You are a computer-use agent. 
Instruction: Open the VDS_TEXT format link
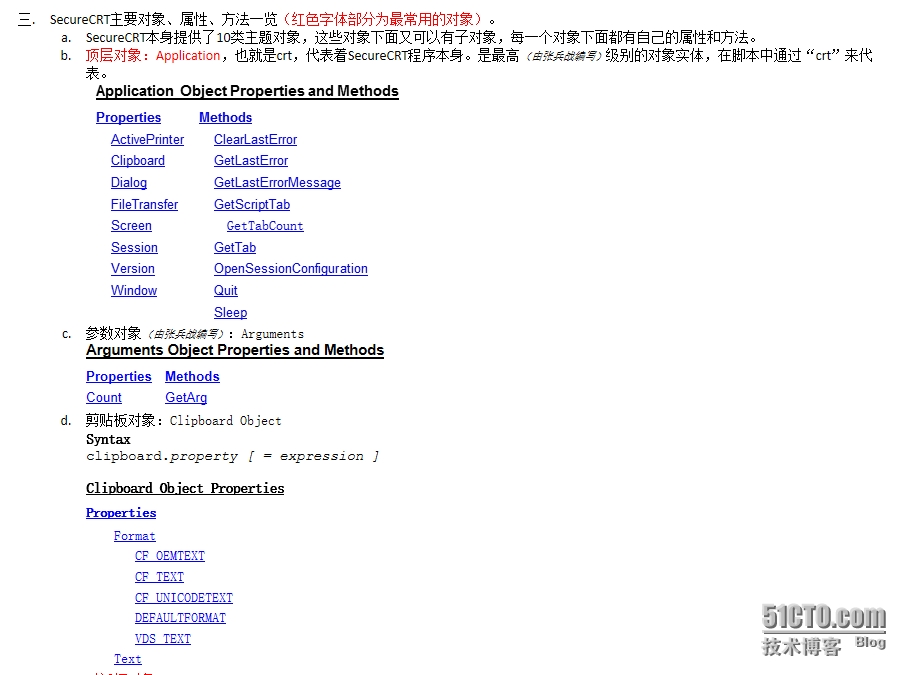163,639
